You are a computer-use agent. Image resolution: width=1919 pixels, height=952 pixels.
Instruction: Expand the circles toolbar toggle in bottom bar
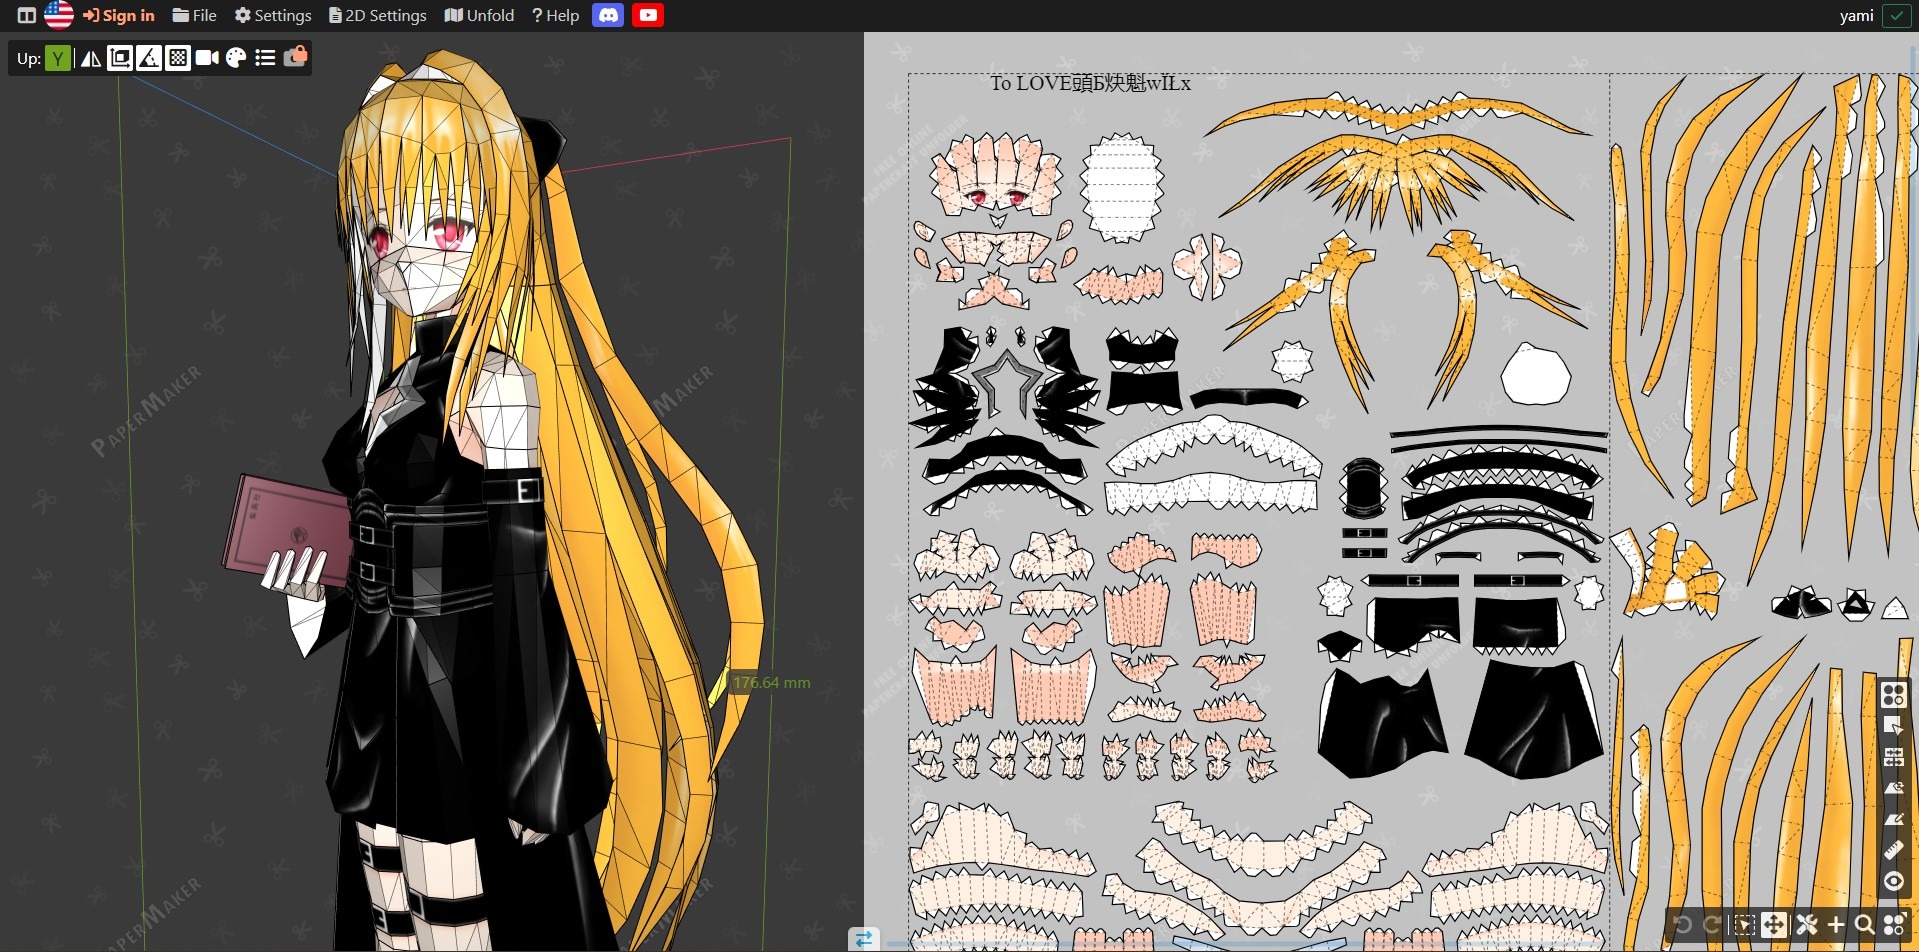(1894, 925)
